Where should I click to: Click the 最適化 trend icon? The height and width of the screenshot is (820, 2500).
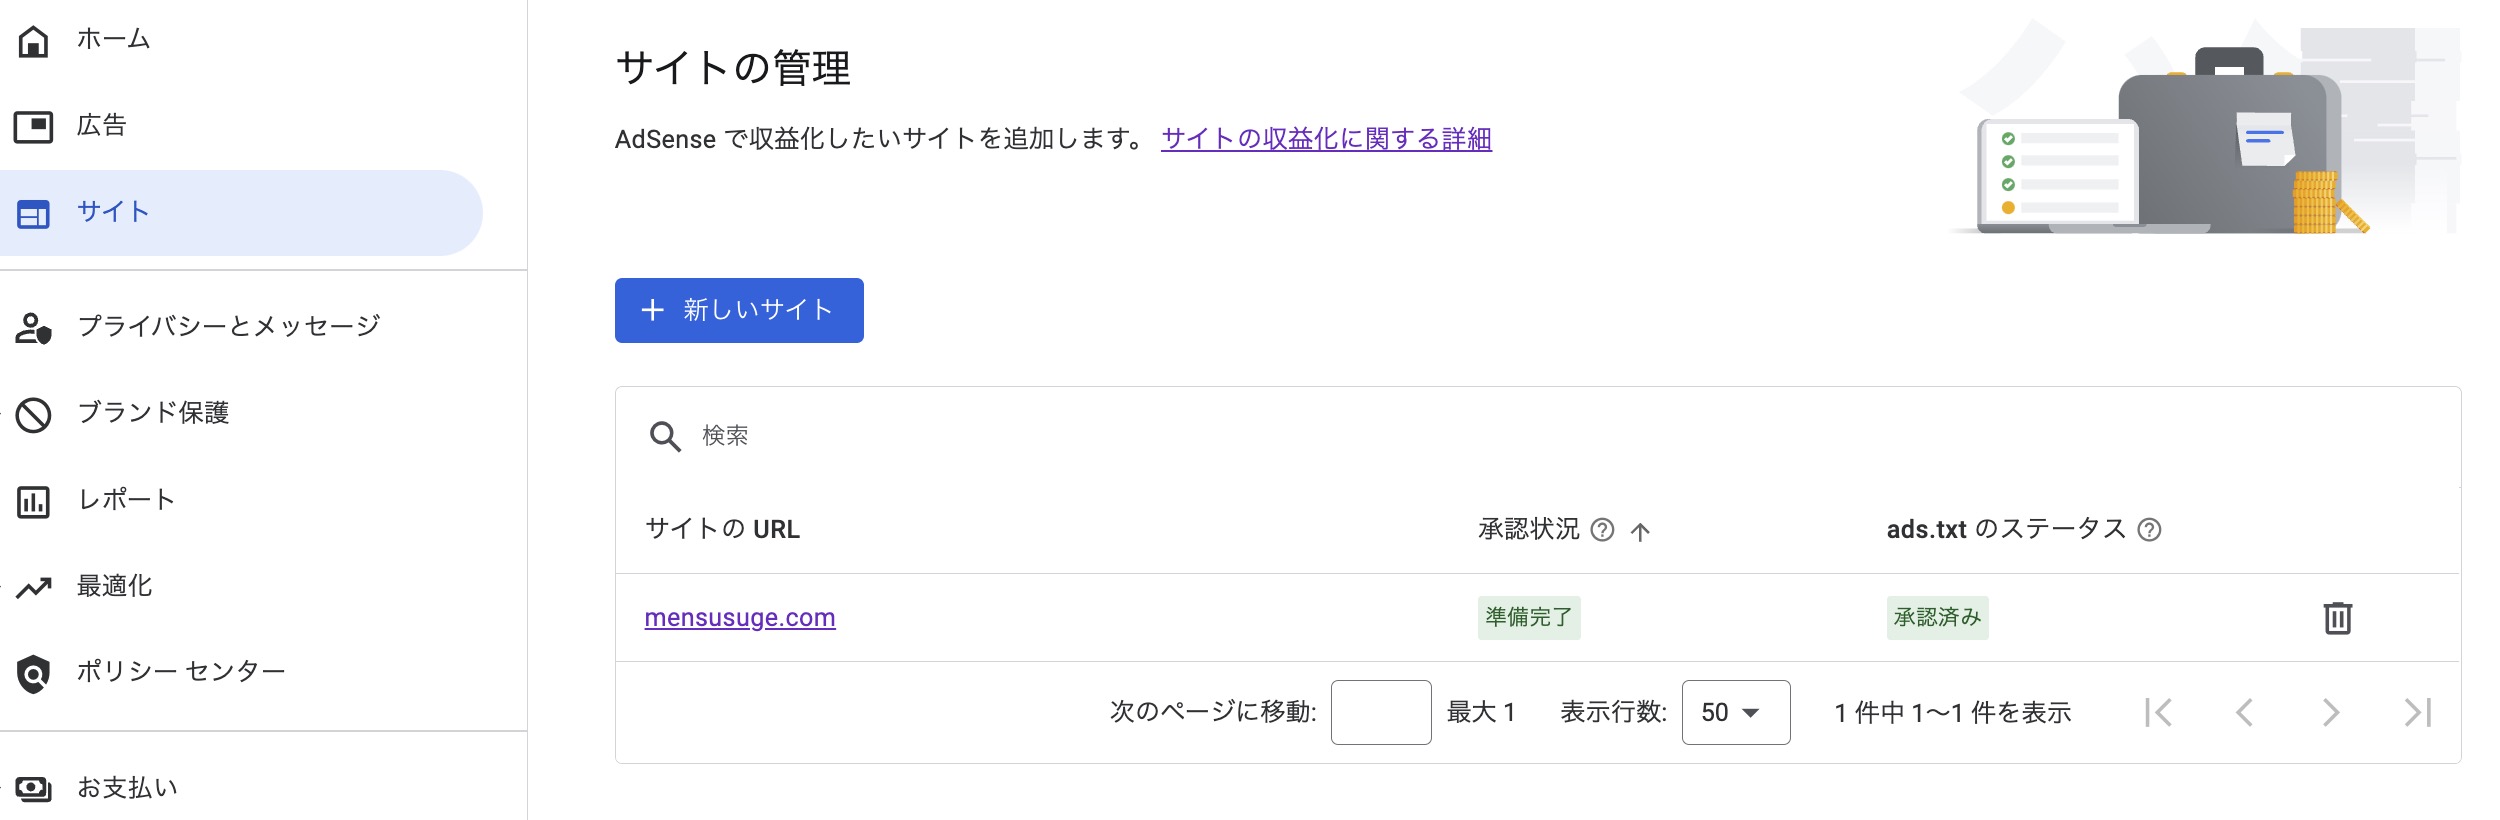point(33,588)
